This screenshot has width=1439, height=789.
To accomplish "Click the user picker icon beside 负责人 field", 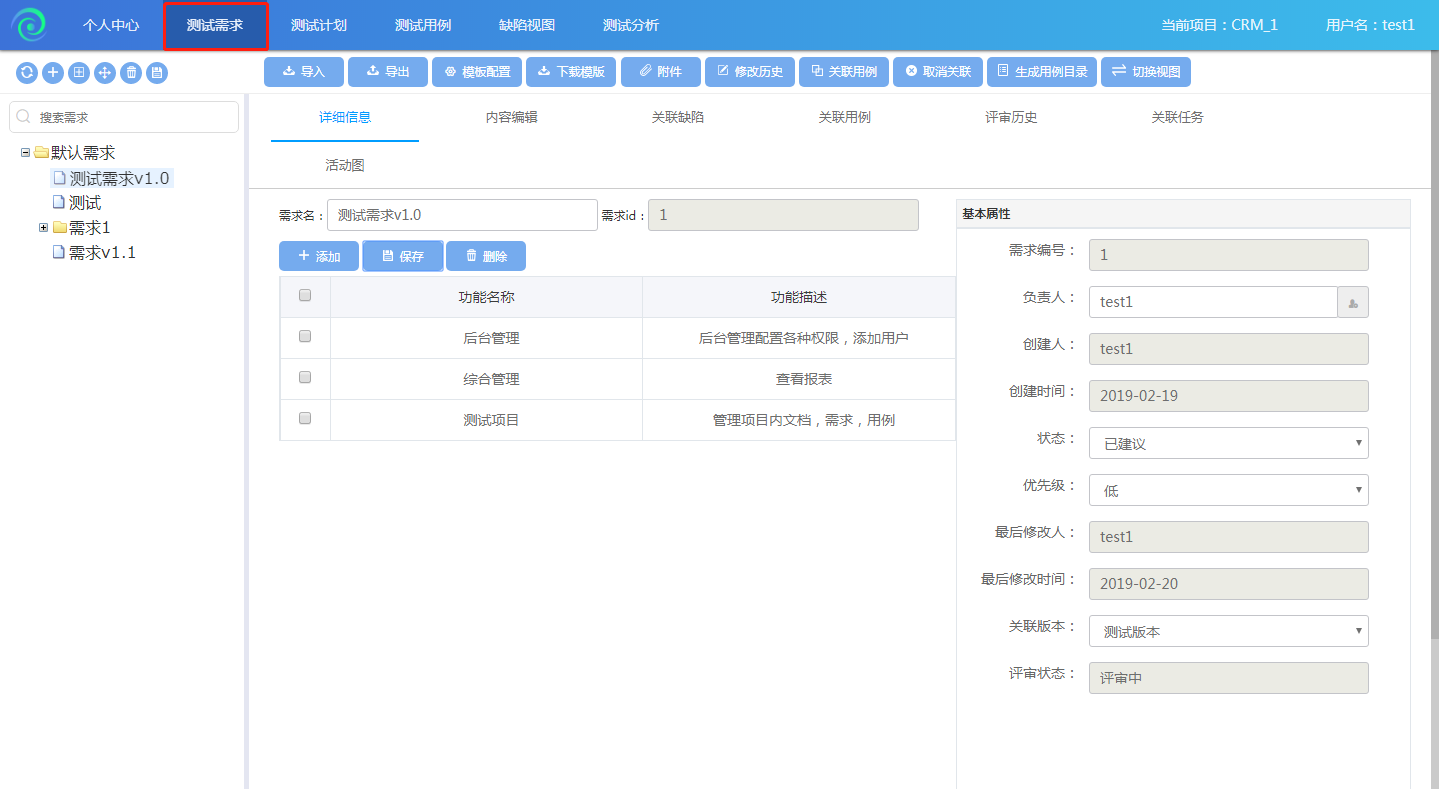I will 1353,302.
